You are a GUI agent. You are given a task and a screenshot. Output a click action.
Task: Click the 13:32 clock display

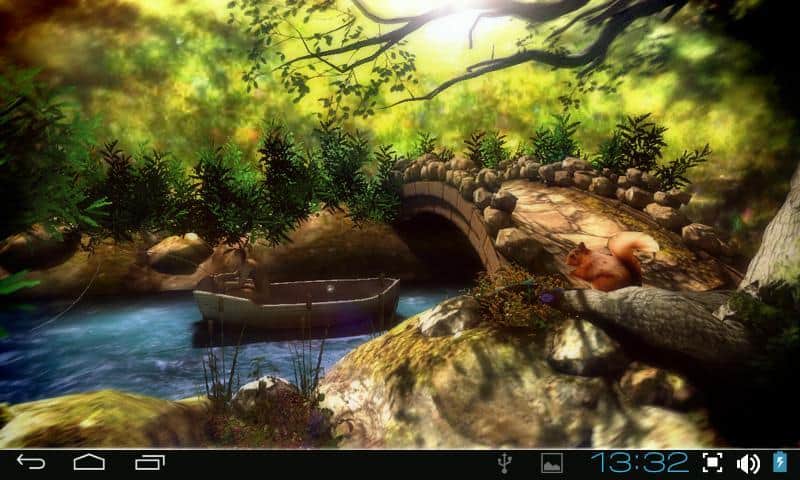pyautogui.click(x=639, y=462)
